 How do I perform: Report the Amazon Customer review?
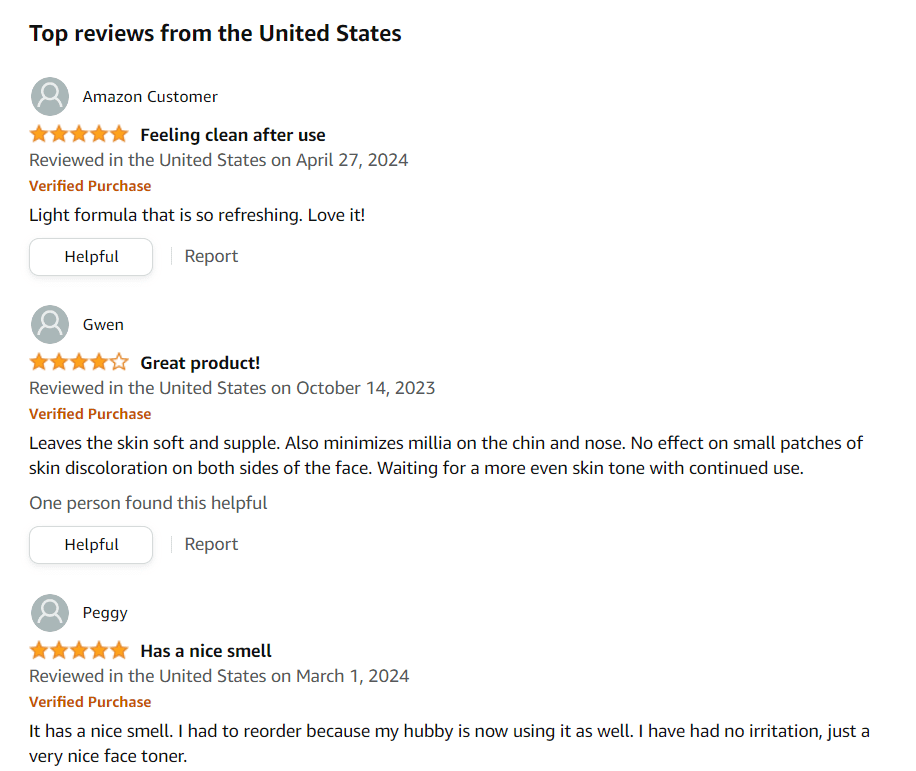pos(211,256)
